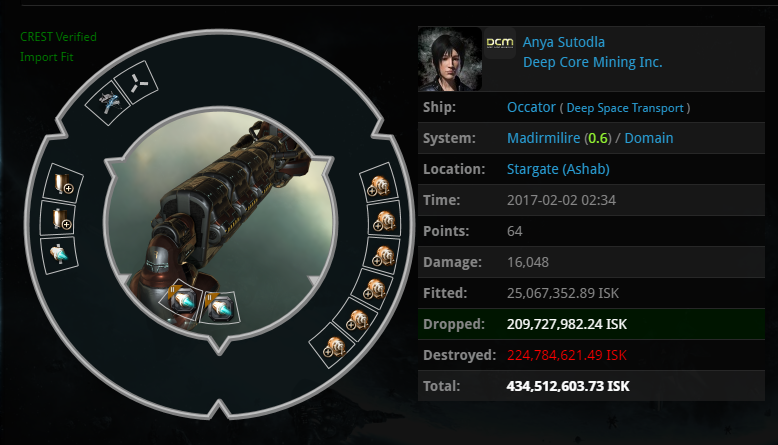The width and height of the screenshot is (778, 445).
Task: Open the Deep Space Transport group link
Action: (x=625, y=108)
